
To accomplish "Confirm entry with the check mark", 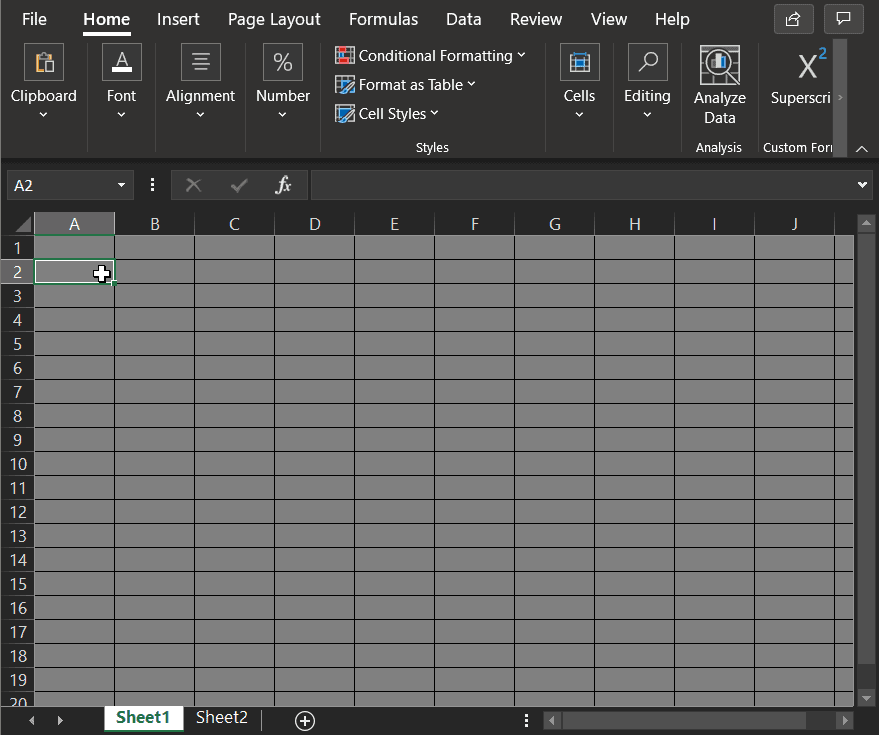I will click(239, 184).
